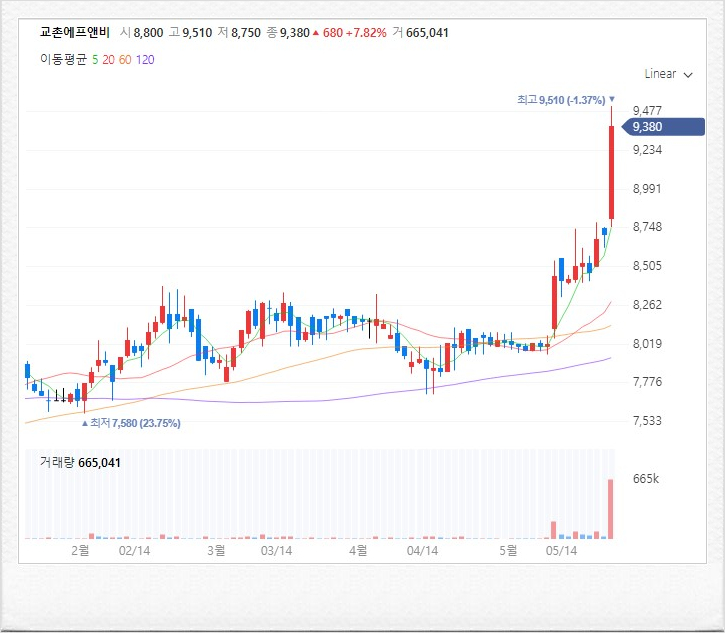Click the 5월 month axis label
725x633 pixels.
pyautogui.click(x=508, y=551)
